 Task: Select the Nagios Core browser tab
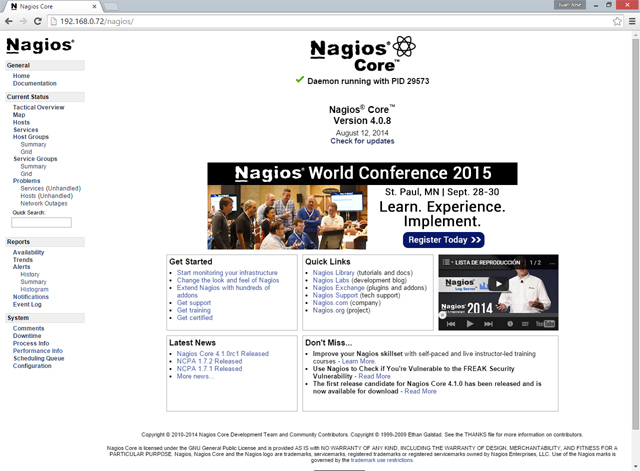pos(51,7)
